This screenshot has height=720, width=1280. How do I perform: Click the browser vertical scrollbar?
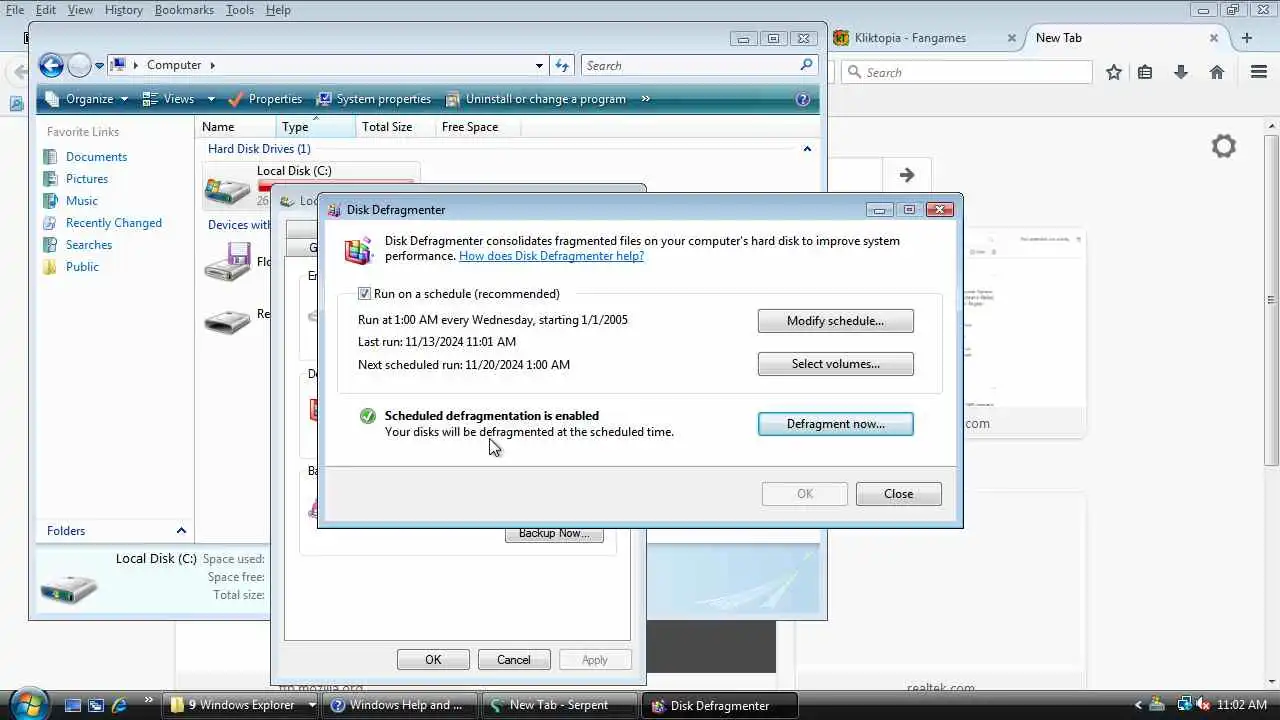click(x=1271, y=300)
